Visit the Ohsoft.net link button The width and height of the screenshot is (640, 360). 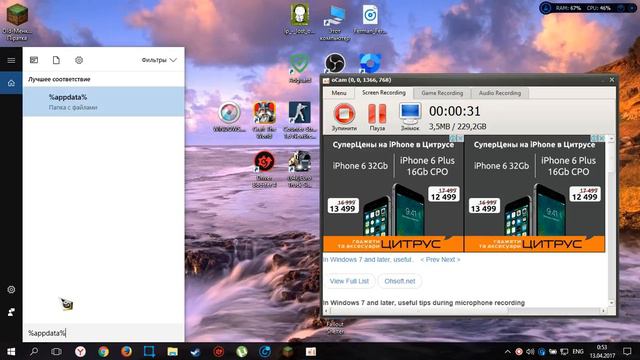point(400,281)
